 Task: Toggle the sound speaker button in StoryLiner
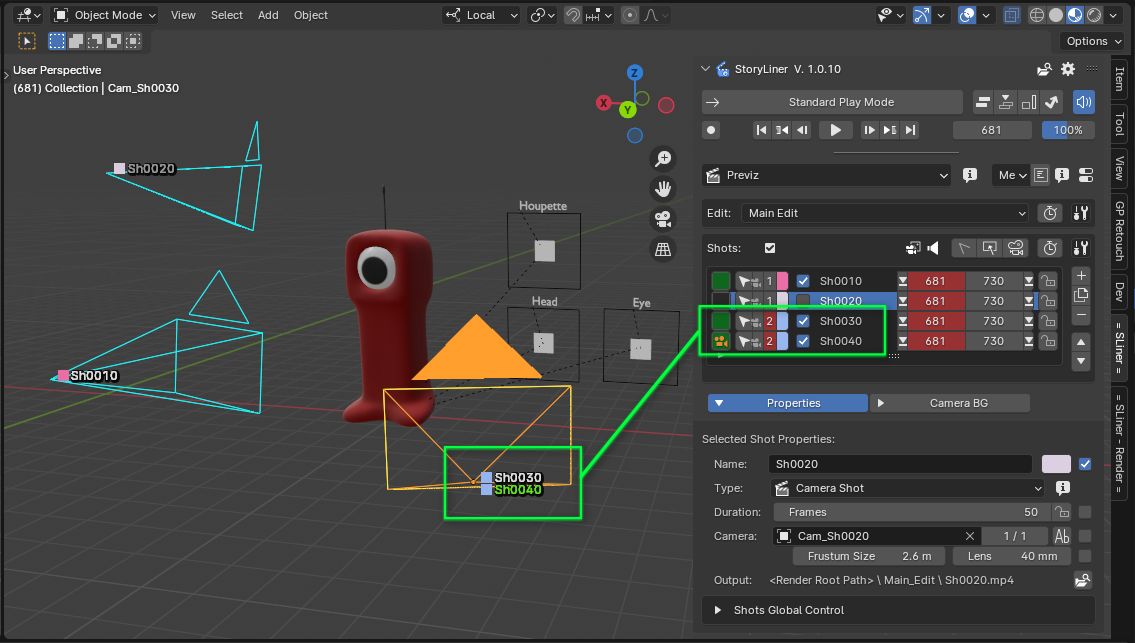(1083, 102)
